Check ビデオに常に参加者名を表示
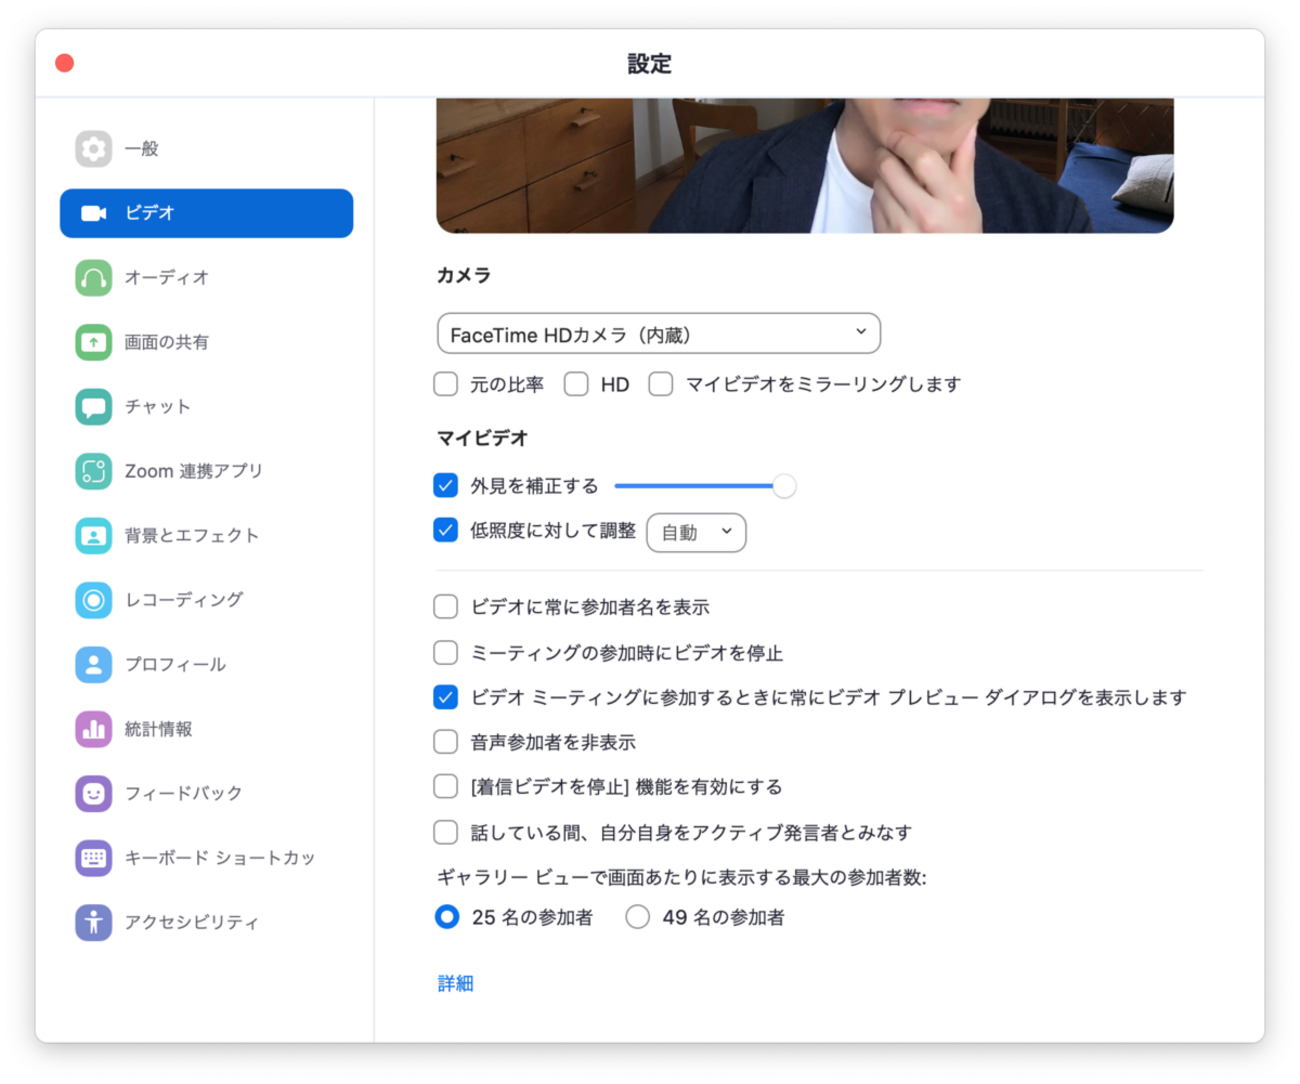 click(446, 607)
